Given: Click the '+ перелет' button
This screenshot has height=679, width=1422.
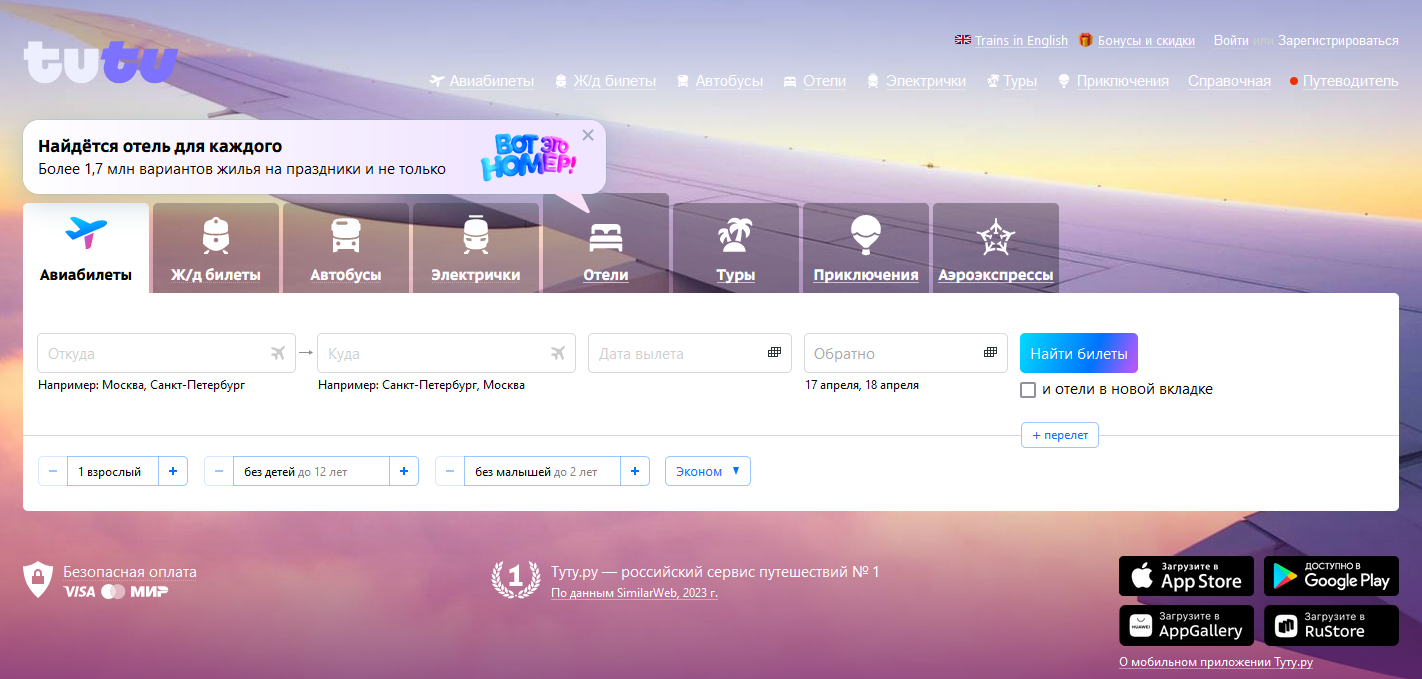Looking at the screenshot, I should [x=1059, y=435].
